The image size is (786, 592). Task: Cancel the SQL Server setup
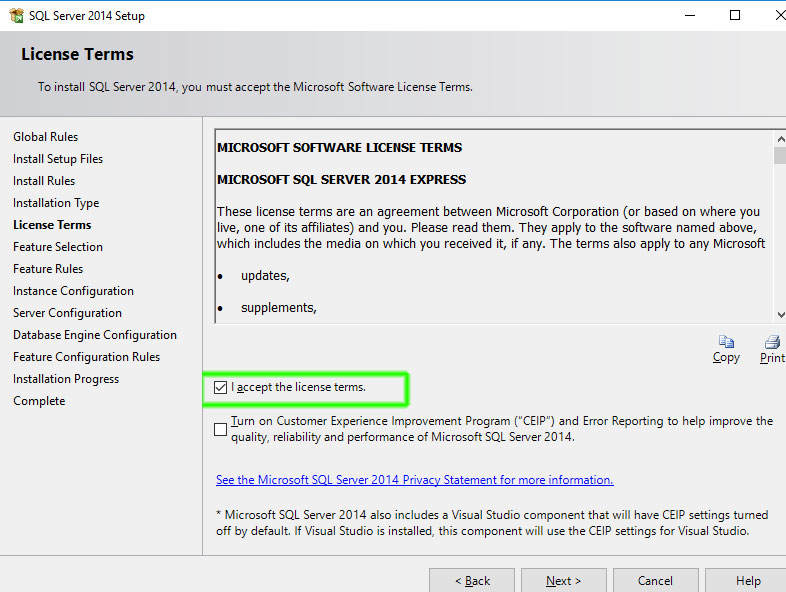click(x=656, y=580)
